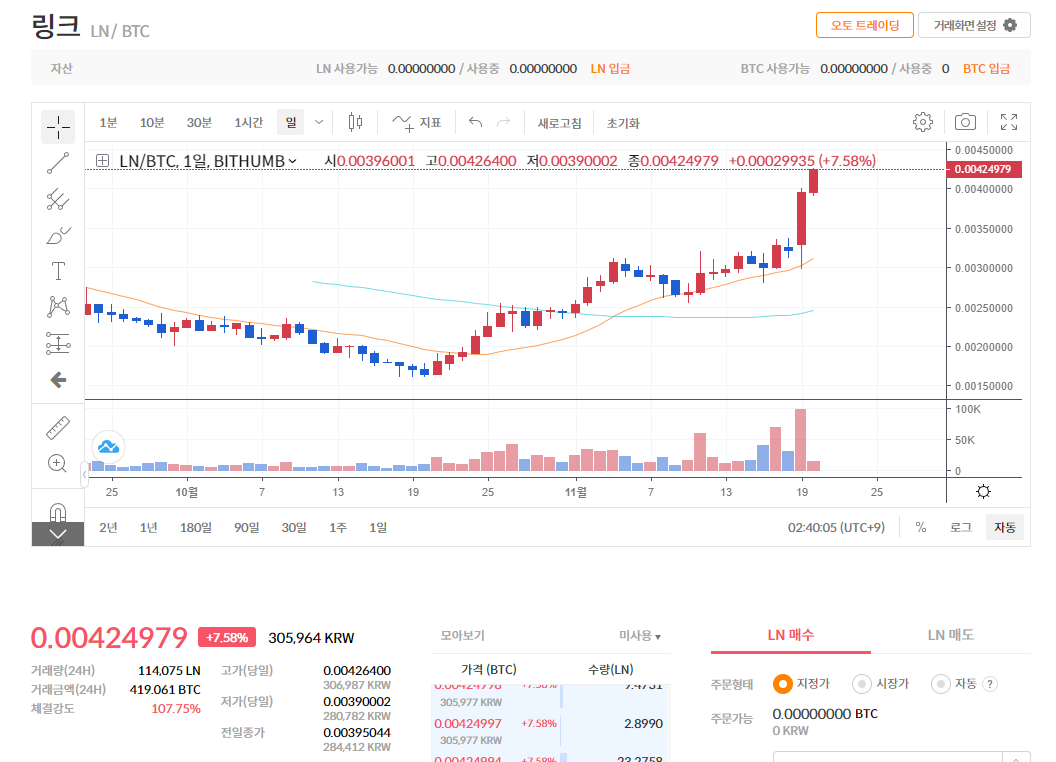Viewport: 1056px width, 762px height.
Task: Switch to the LN 매도 tab
Action: [950, 635]
